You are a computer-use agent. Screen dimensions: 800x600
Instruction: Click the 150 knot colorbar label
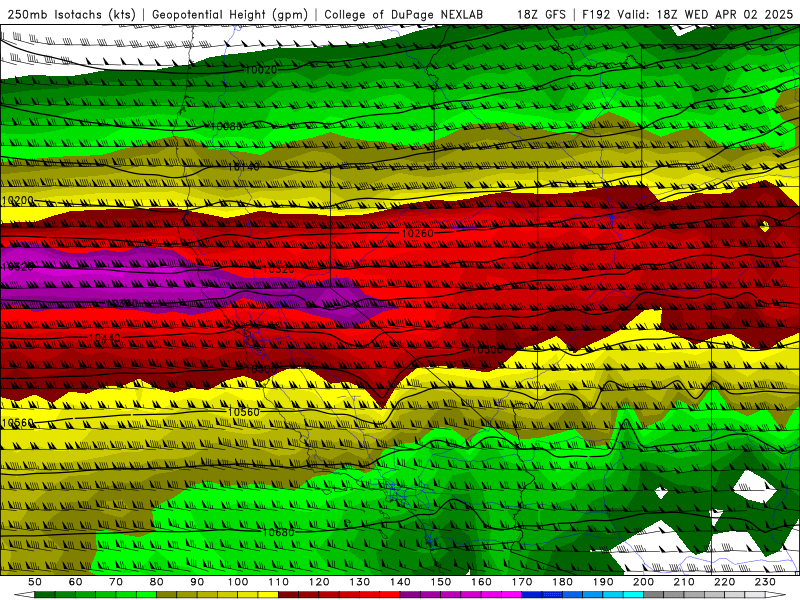(441, 582)
